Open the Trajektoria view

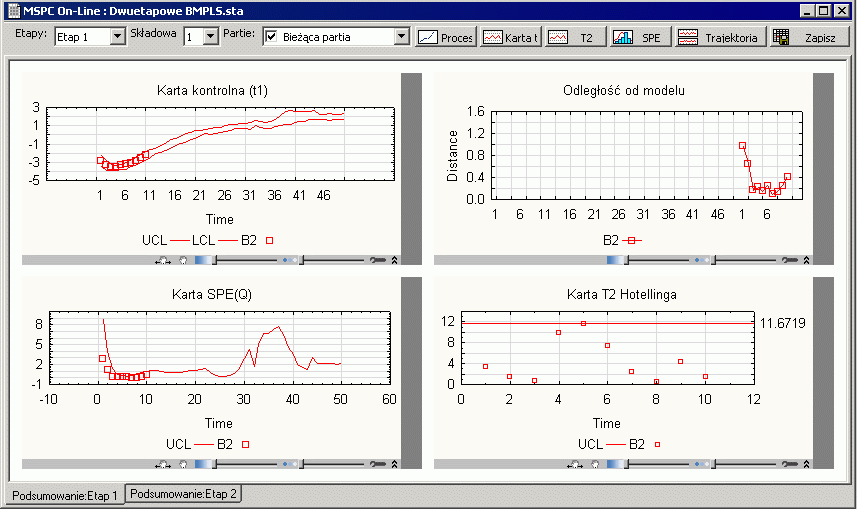click(720, 37)
